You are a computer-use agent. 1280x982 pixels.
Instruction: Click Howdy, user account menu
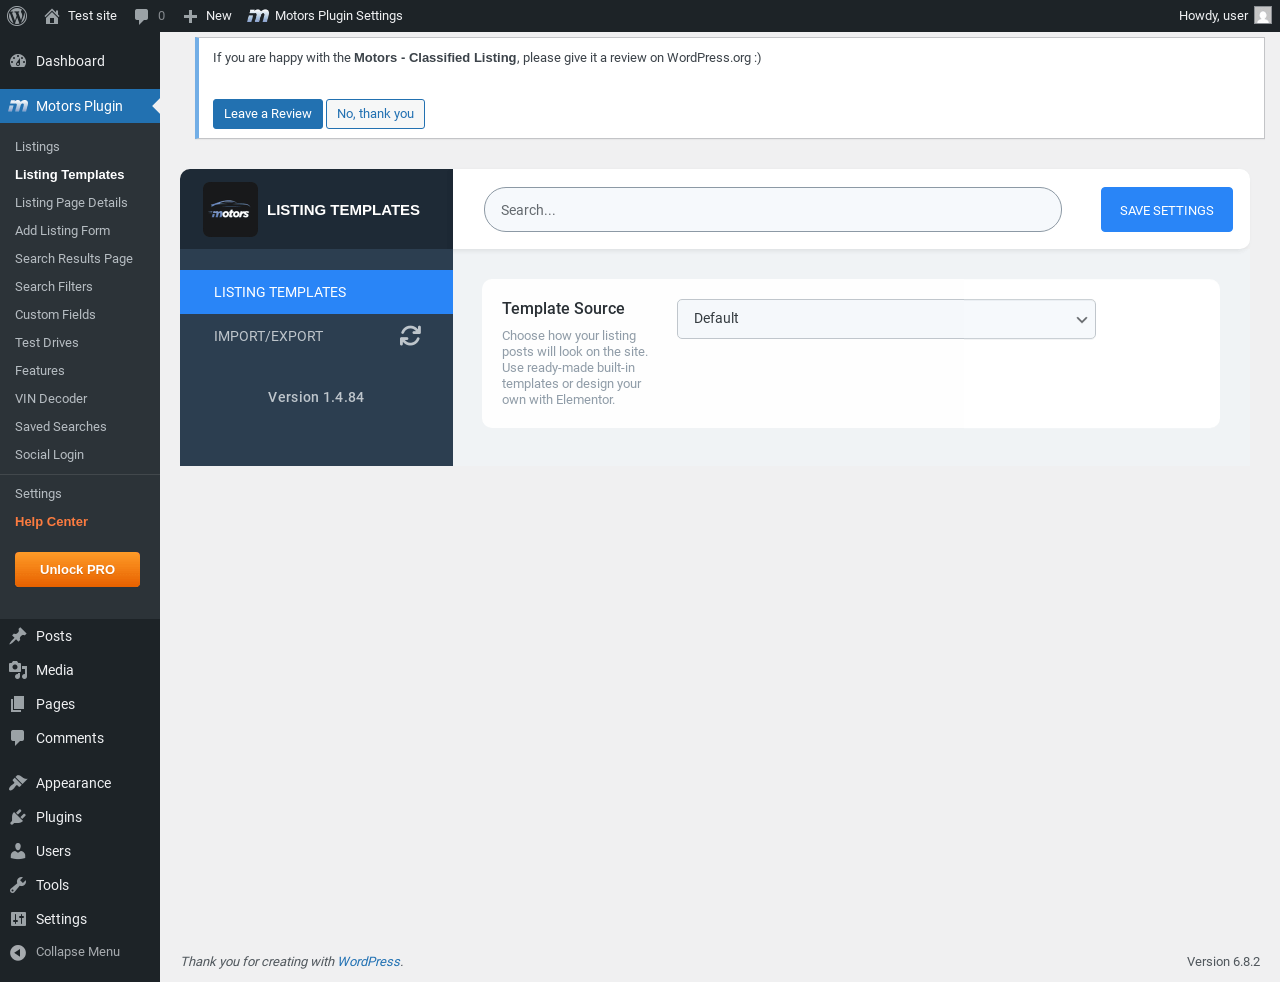(x=1224, y=16)
